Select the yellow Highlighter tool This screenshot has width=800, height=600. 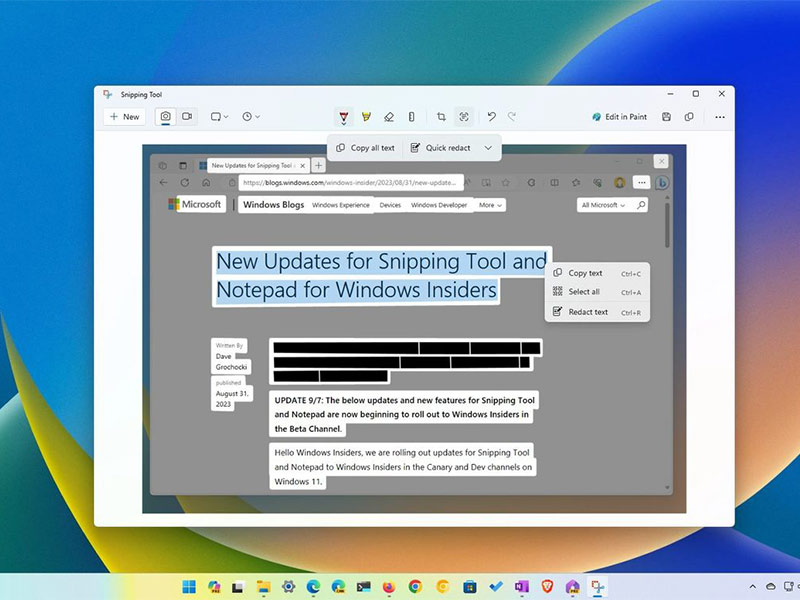[366, 117]
